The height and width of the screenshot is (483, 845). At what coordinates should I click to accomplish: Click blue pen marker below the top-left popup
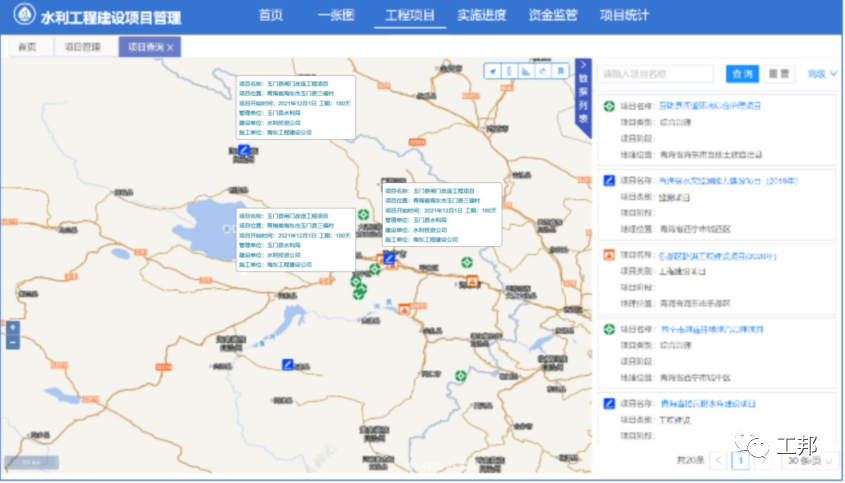[x=244, y=150]
